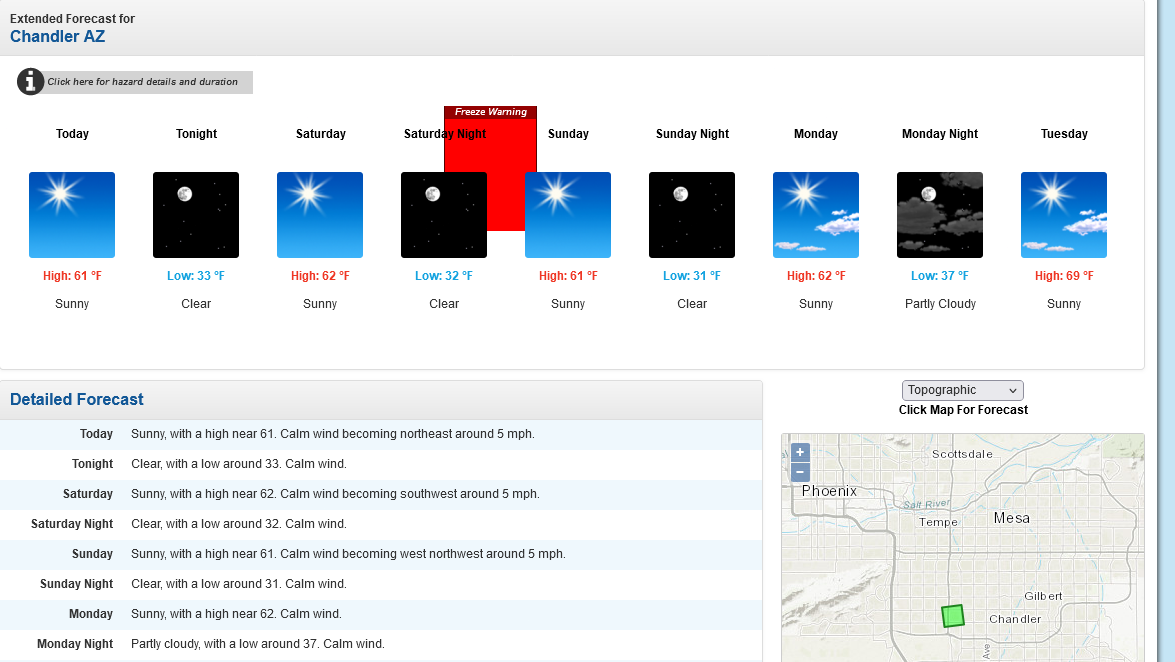Click the 'Partly Cloudy' condition label
This screenshot has width=1175, height=662.
[940, 304]
